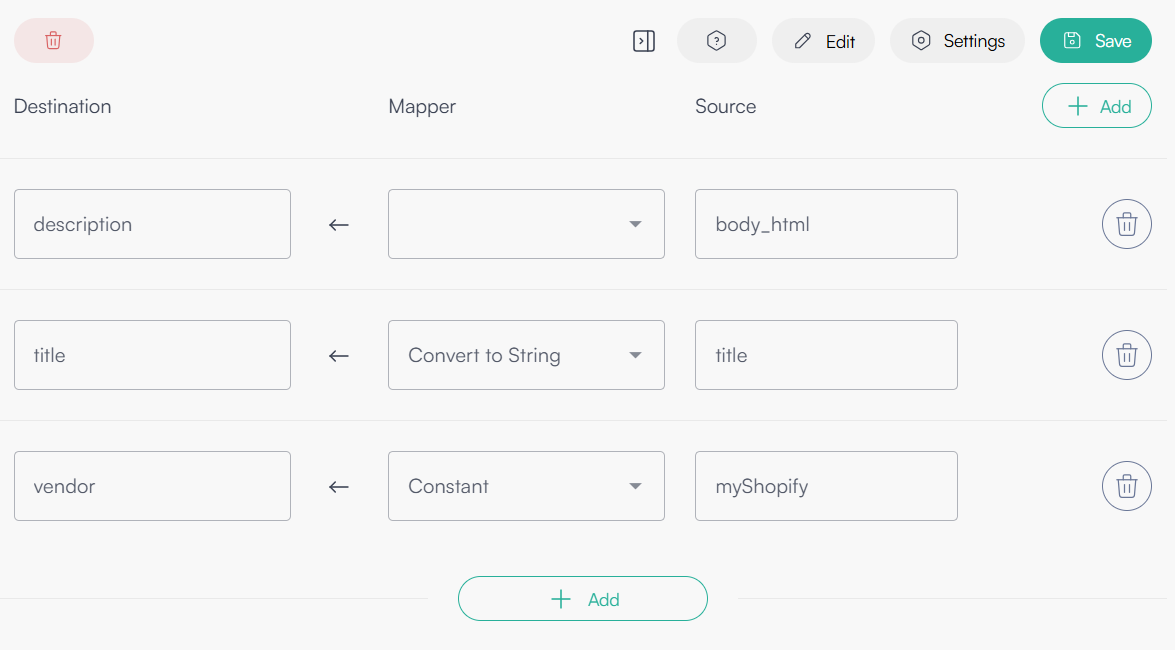Viewport: 1175px width, 650px height.
Task: Open the Constant mapper dropdown
Action: click(x=526, y=486)
